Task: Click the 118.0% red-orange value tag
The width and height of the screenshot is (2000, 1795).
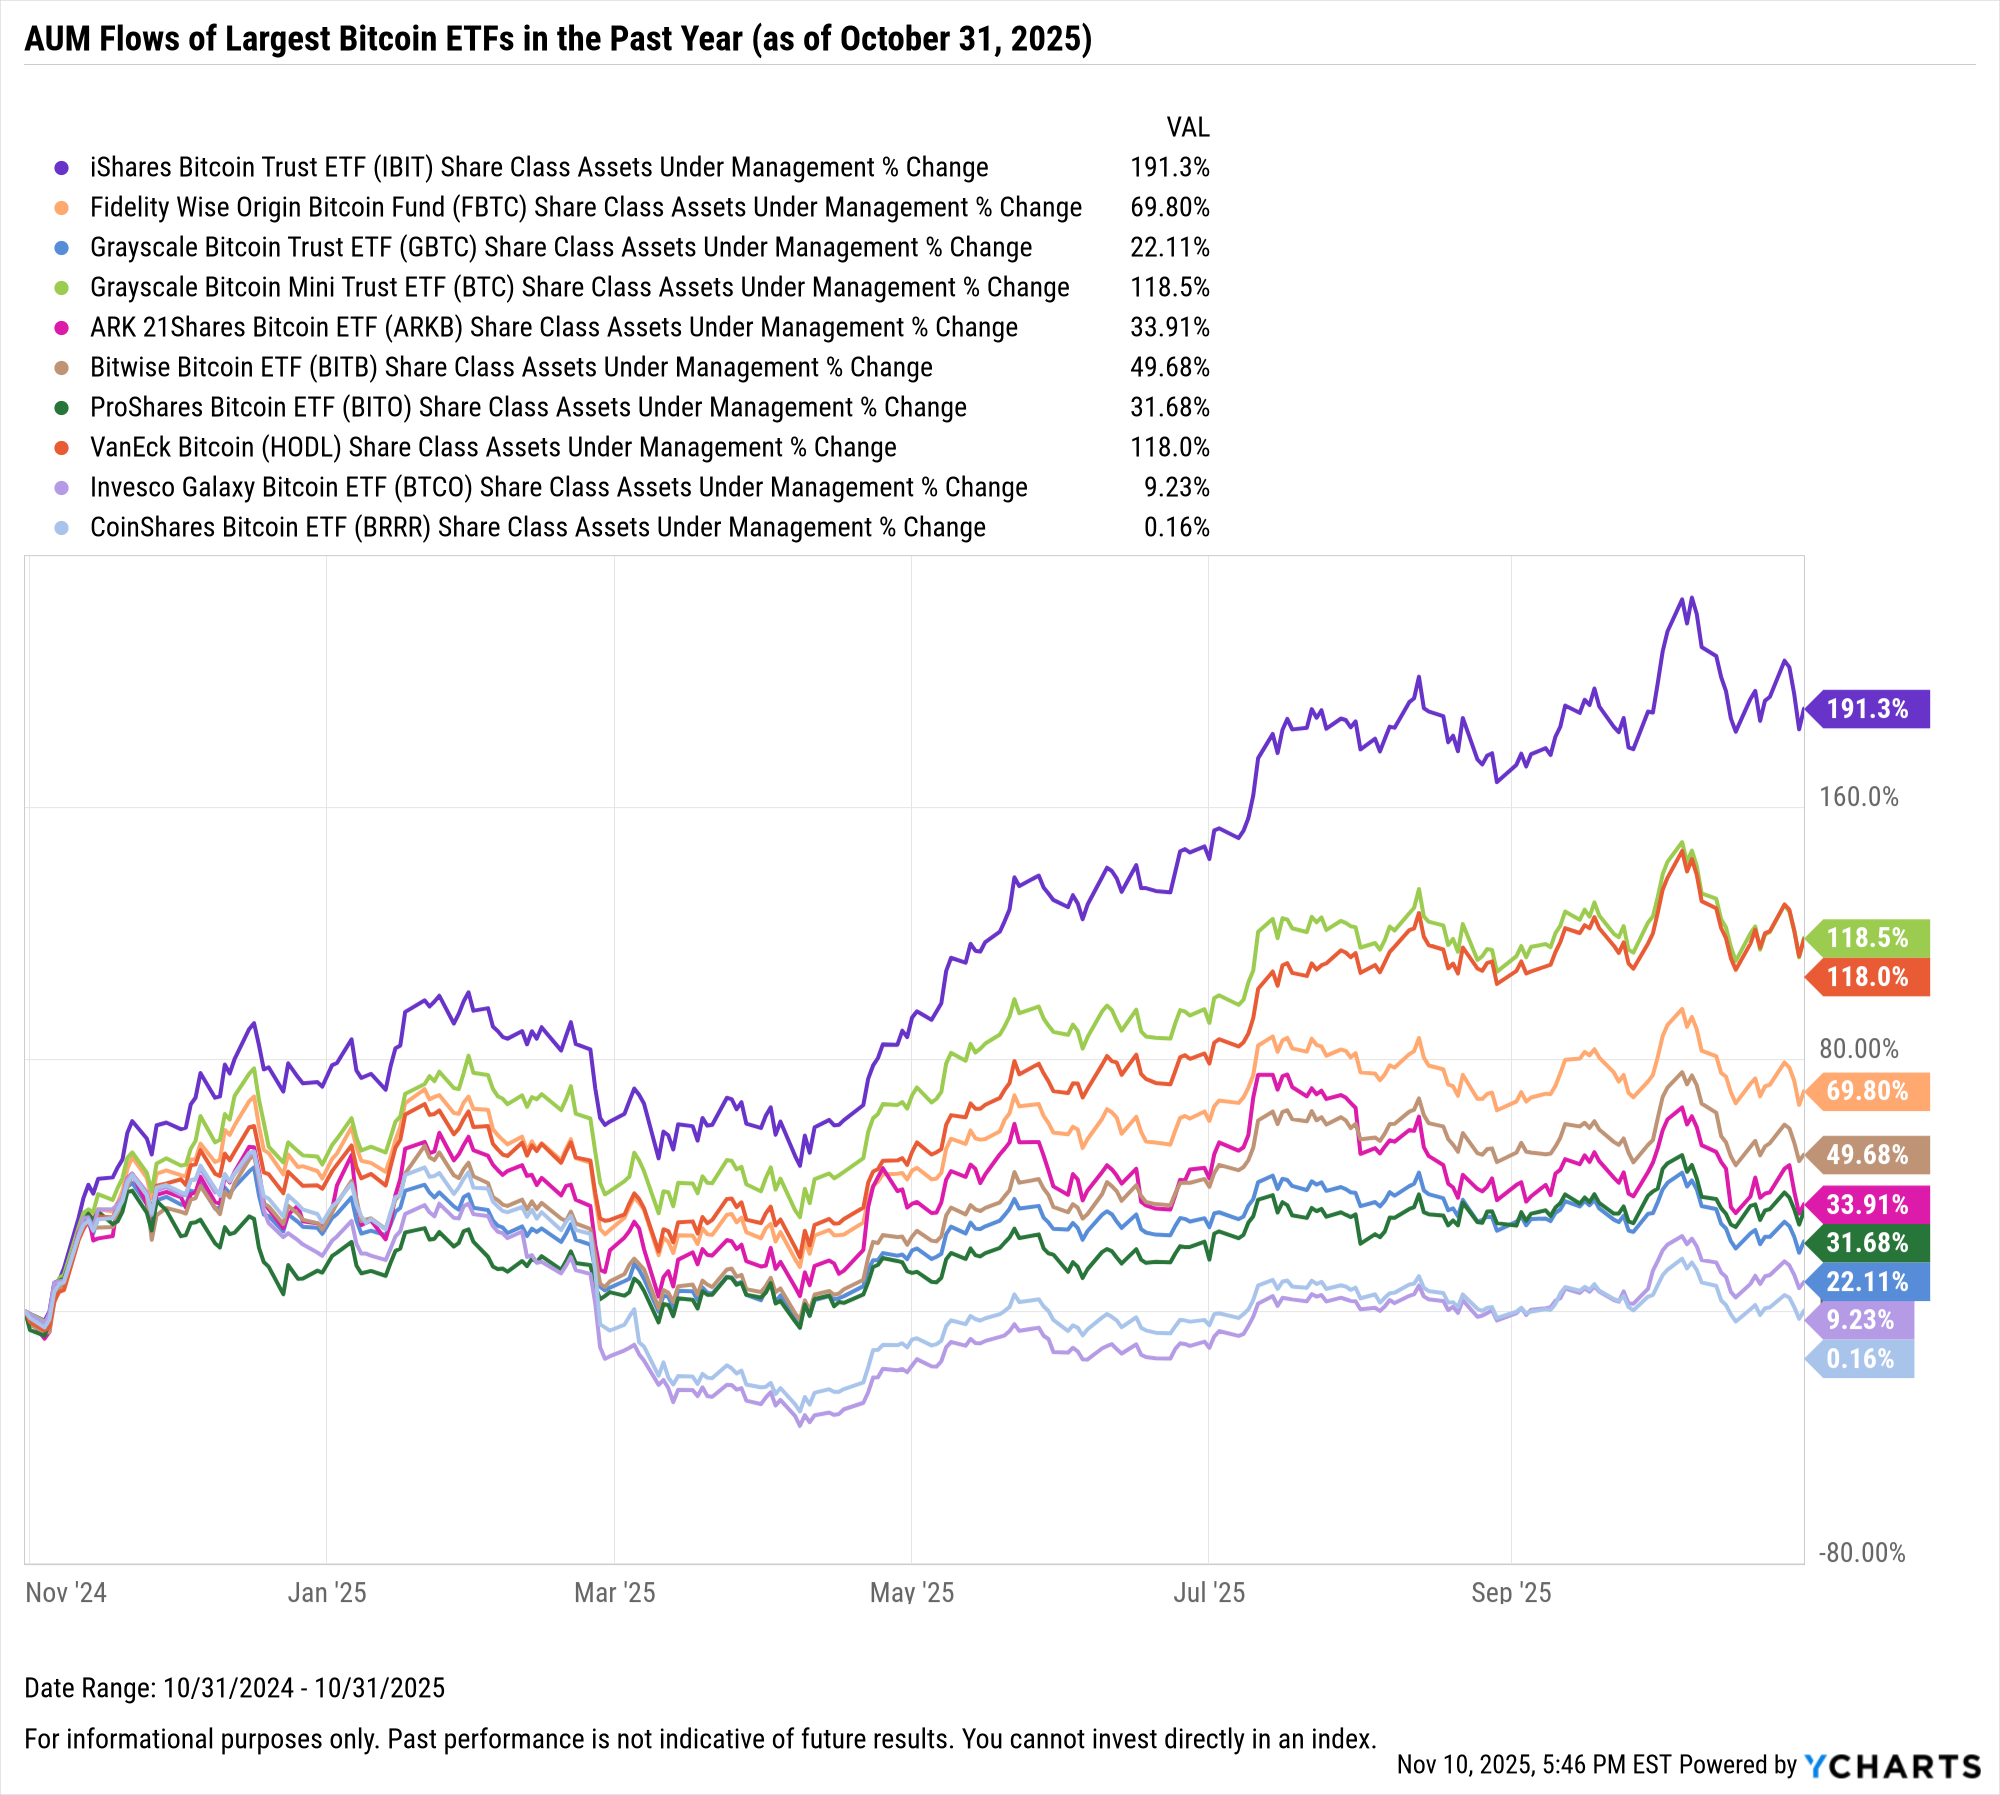Action: click(1867, 977)
